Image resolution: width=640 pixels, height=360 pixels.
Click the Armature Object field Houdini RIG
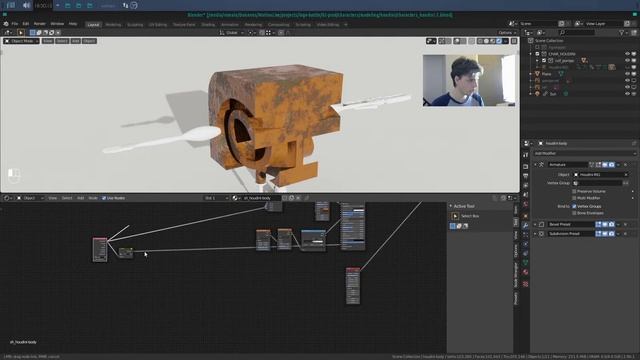(x=601, y=175)
